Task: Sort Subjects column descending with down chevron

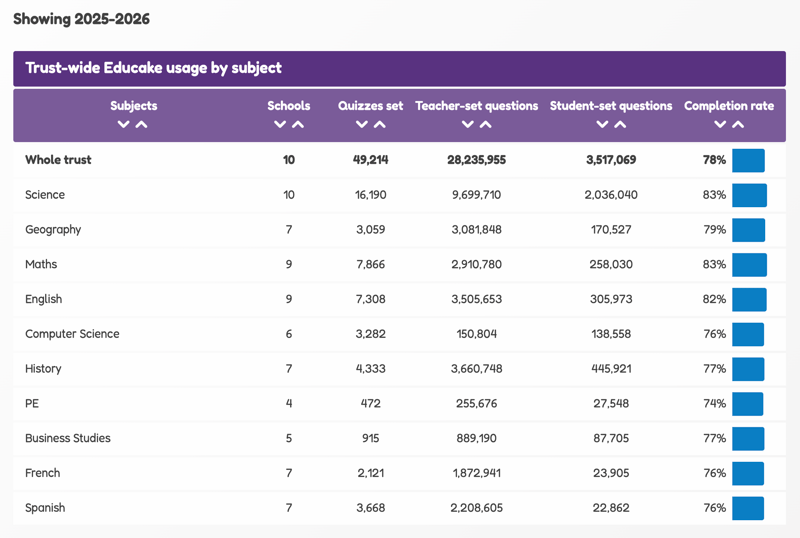Action: (x=123, y=124)
